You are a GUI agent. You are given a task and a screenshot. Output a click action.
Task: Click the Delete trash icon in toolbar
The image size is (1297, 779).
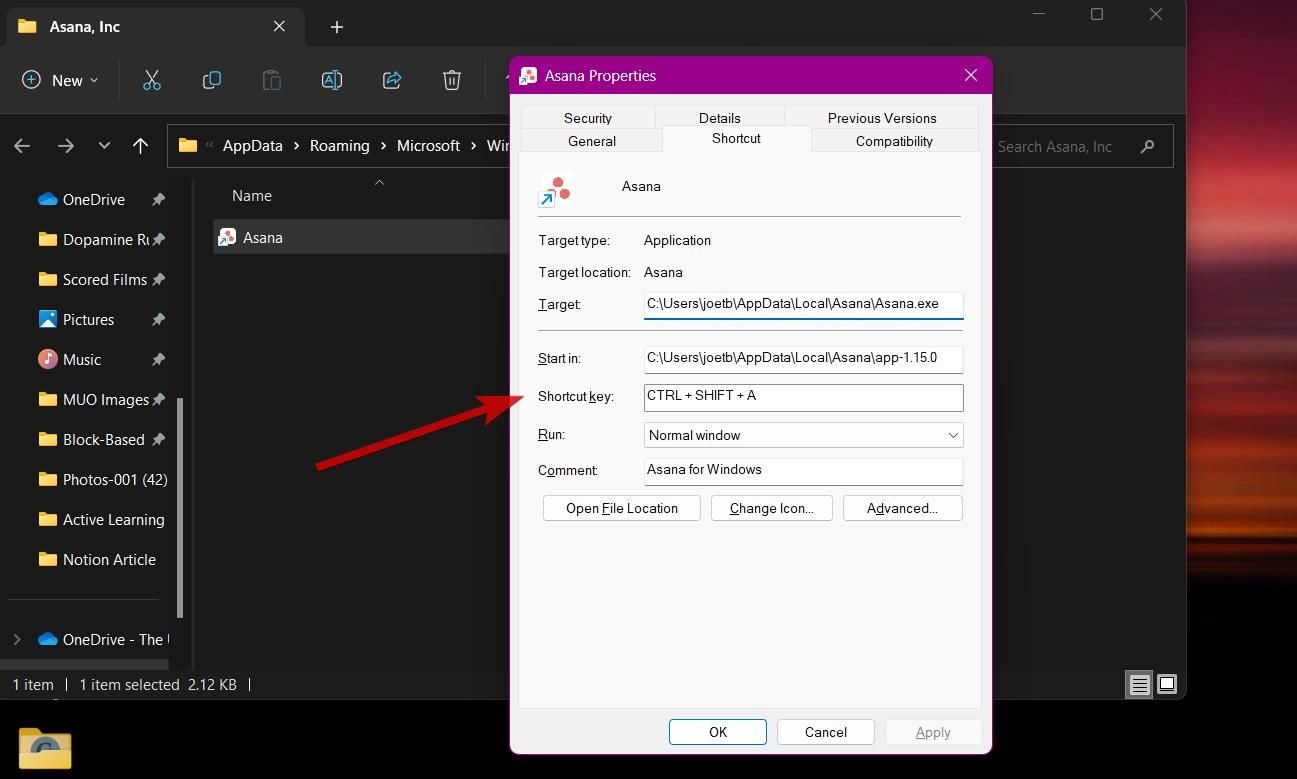pos(452,80)
